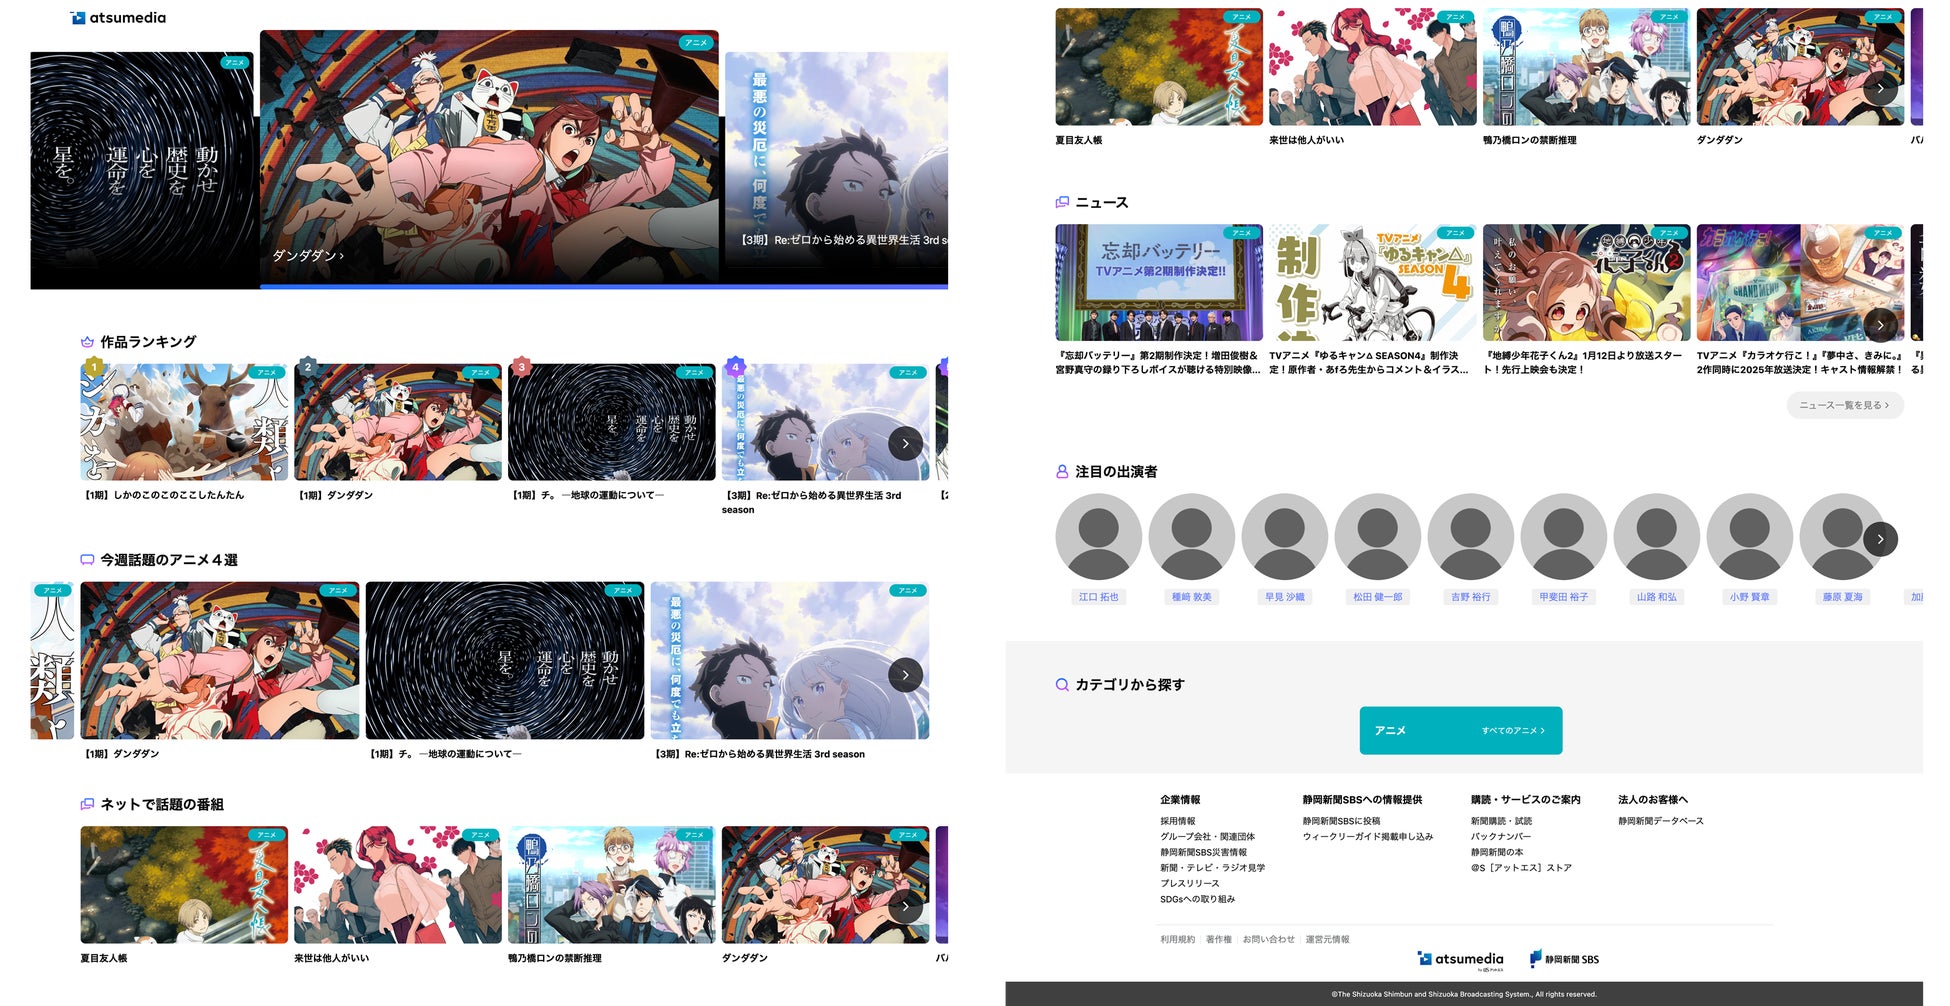Click the SDGsへの取り組み footer link
1950x1006 pixels.
(x=1197, y=899)
